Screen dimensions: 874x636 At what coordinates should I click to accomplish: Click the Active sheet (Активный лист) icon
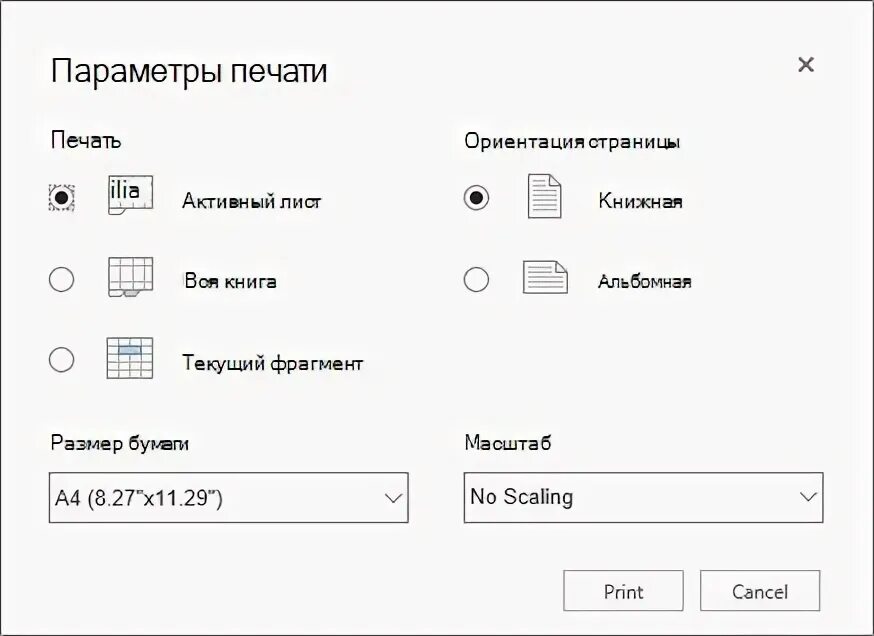coord(130,196)
